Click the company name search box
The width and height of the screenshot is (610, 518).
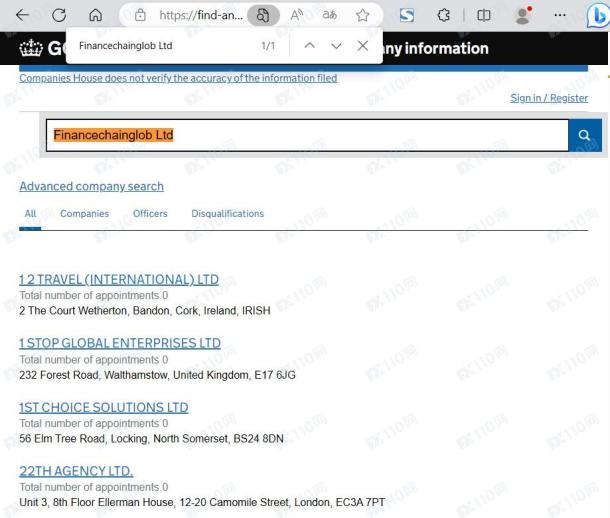(x=307, y=135)
